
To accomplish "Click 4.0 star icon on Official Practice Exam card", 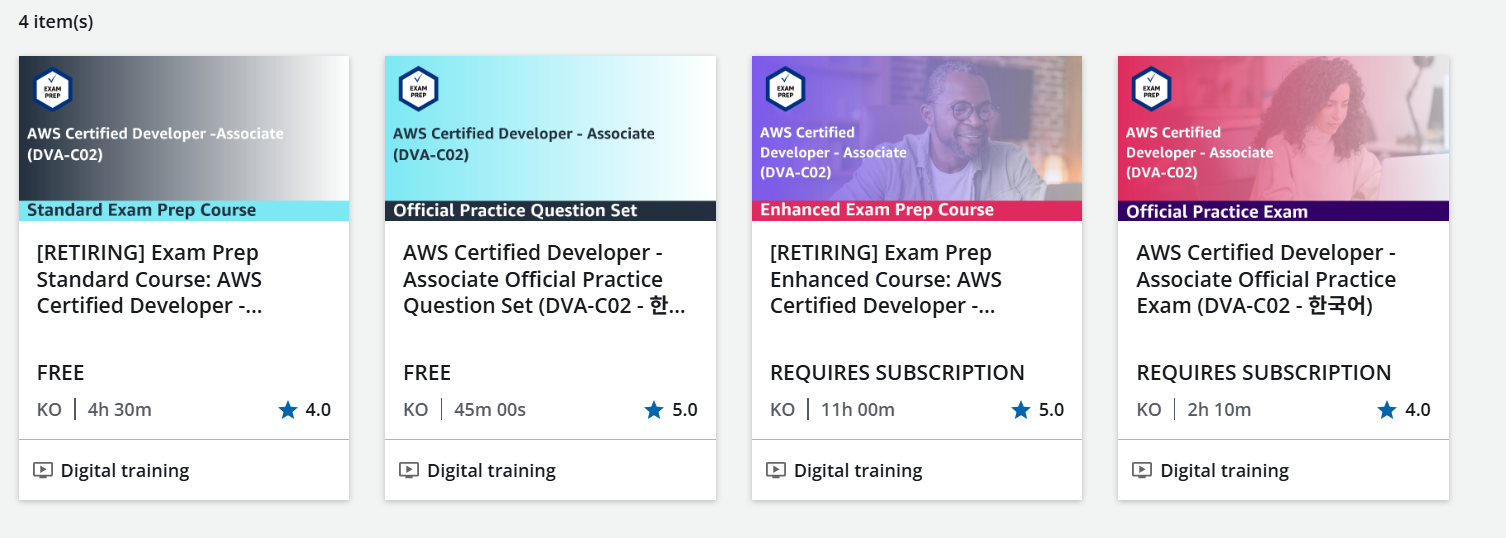I will point(1387,409).
